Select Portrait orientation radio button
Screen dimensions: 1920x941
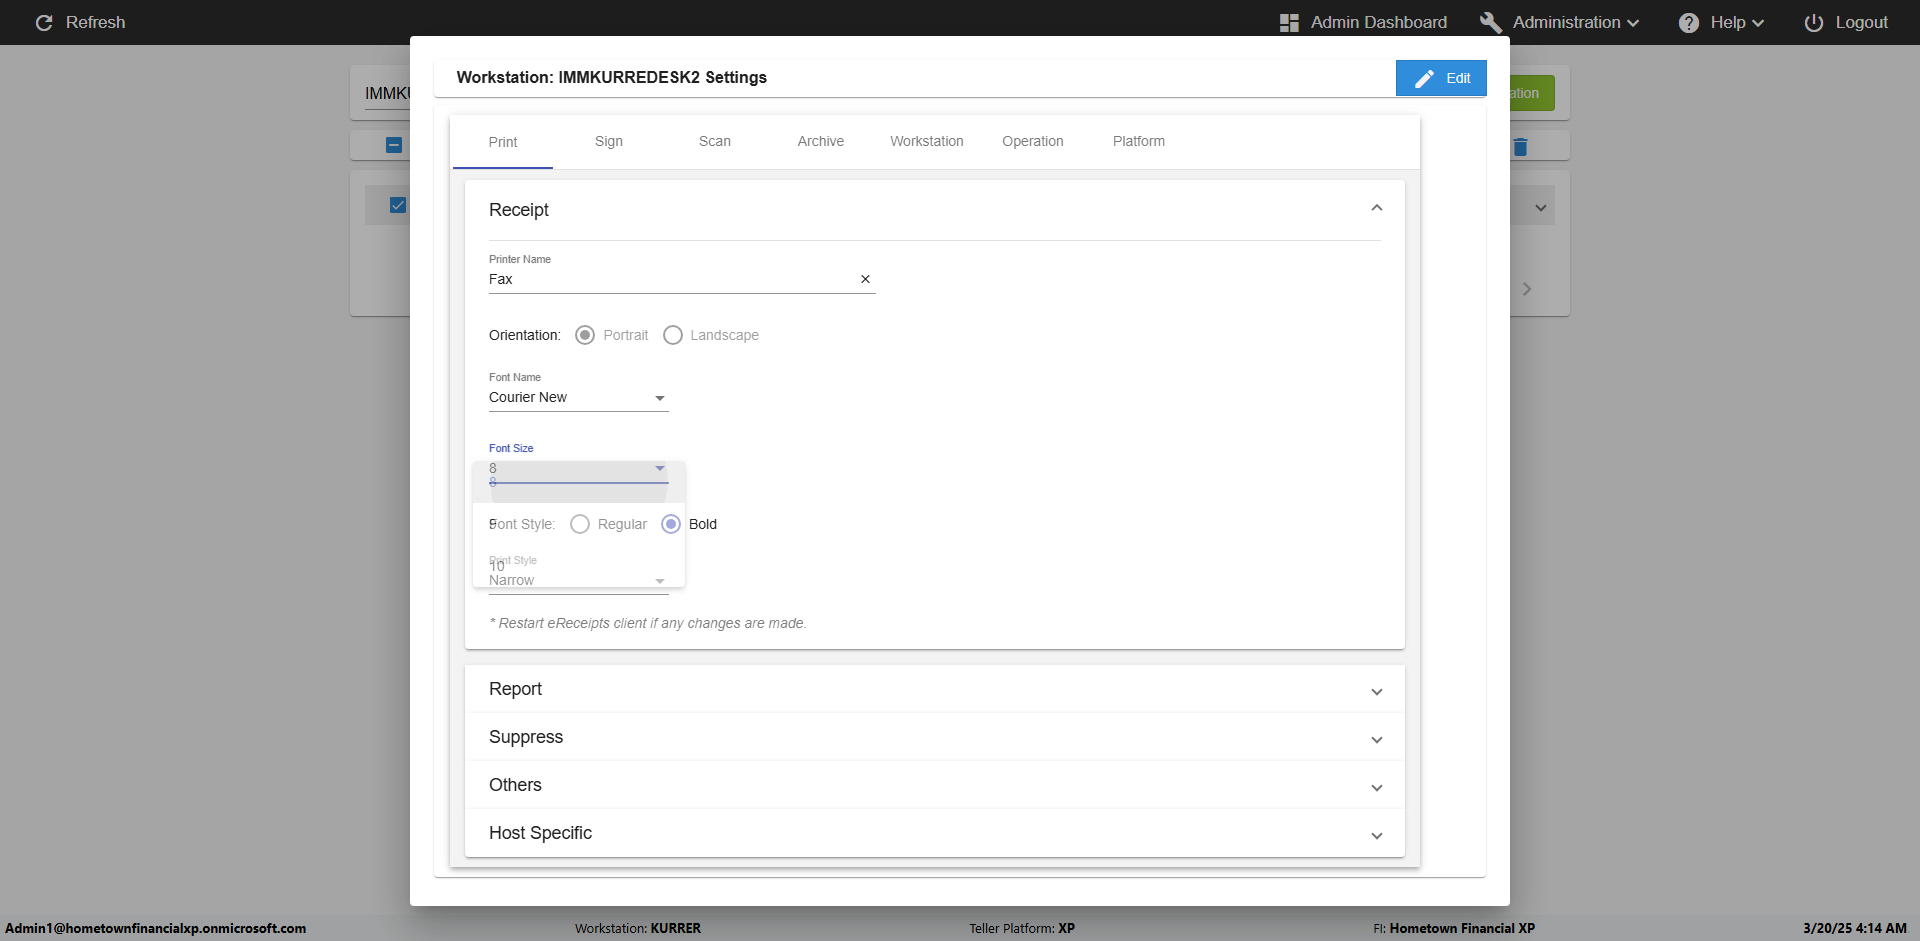585,335
